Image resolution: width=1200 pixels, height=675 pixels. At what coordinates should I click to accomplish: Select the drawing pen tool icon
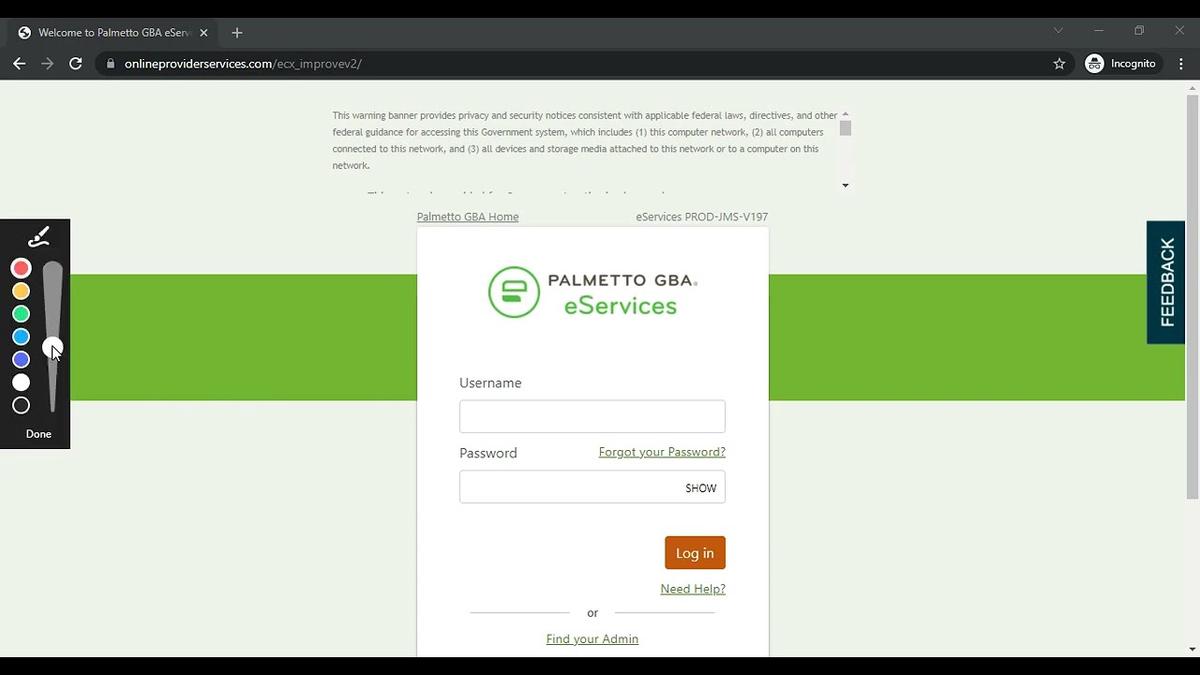pos(38,237)
